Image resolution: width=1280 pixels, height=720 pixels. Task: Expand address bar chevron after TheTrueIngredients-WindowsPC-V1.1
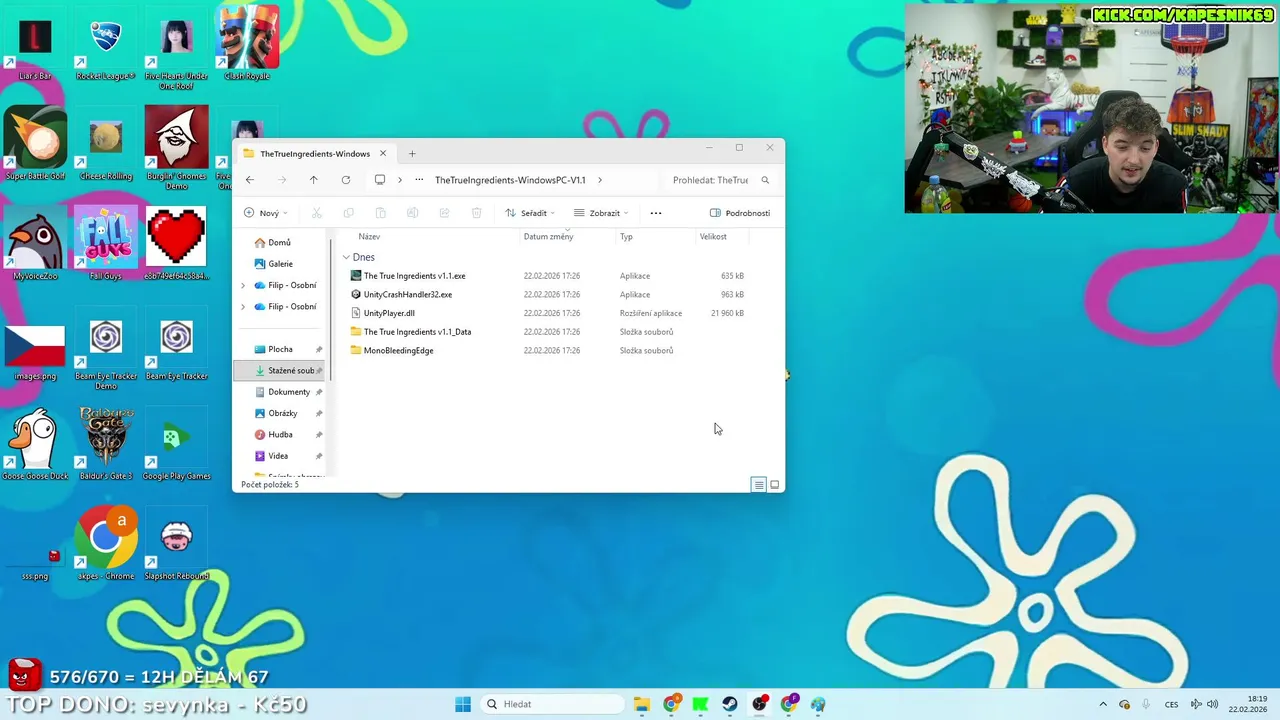pyautogui.click(x=600, y=180)
